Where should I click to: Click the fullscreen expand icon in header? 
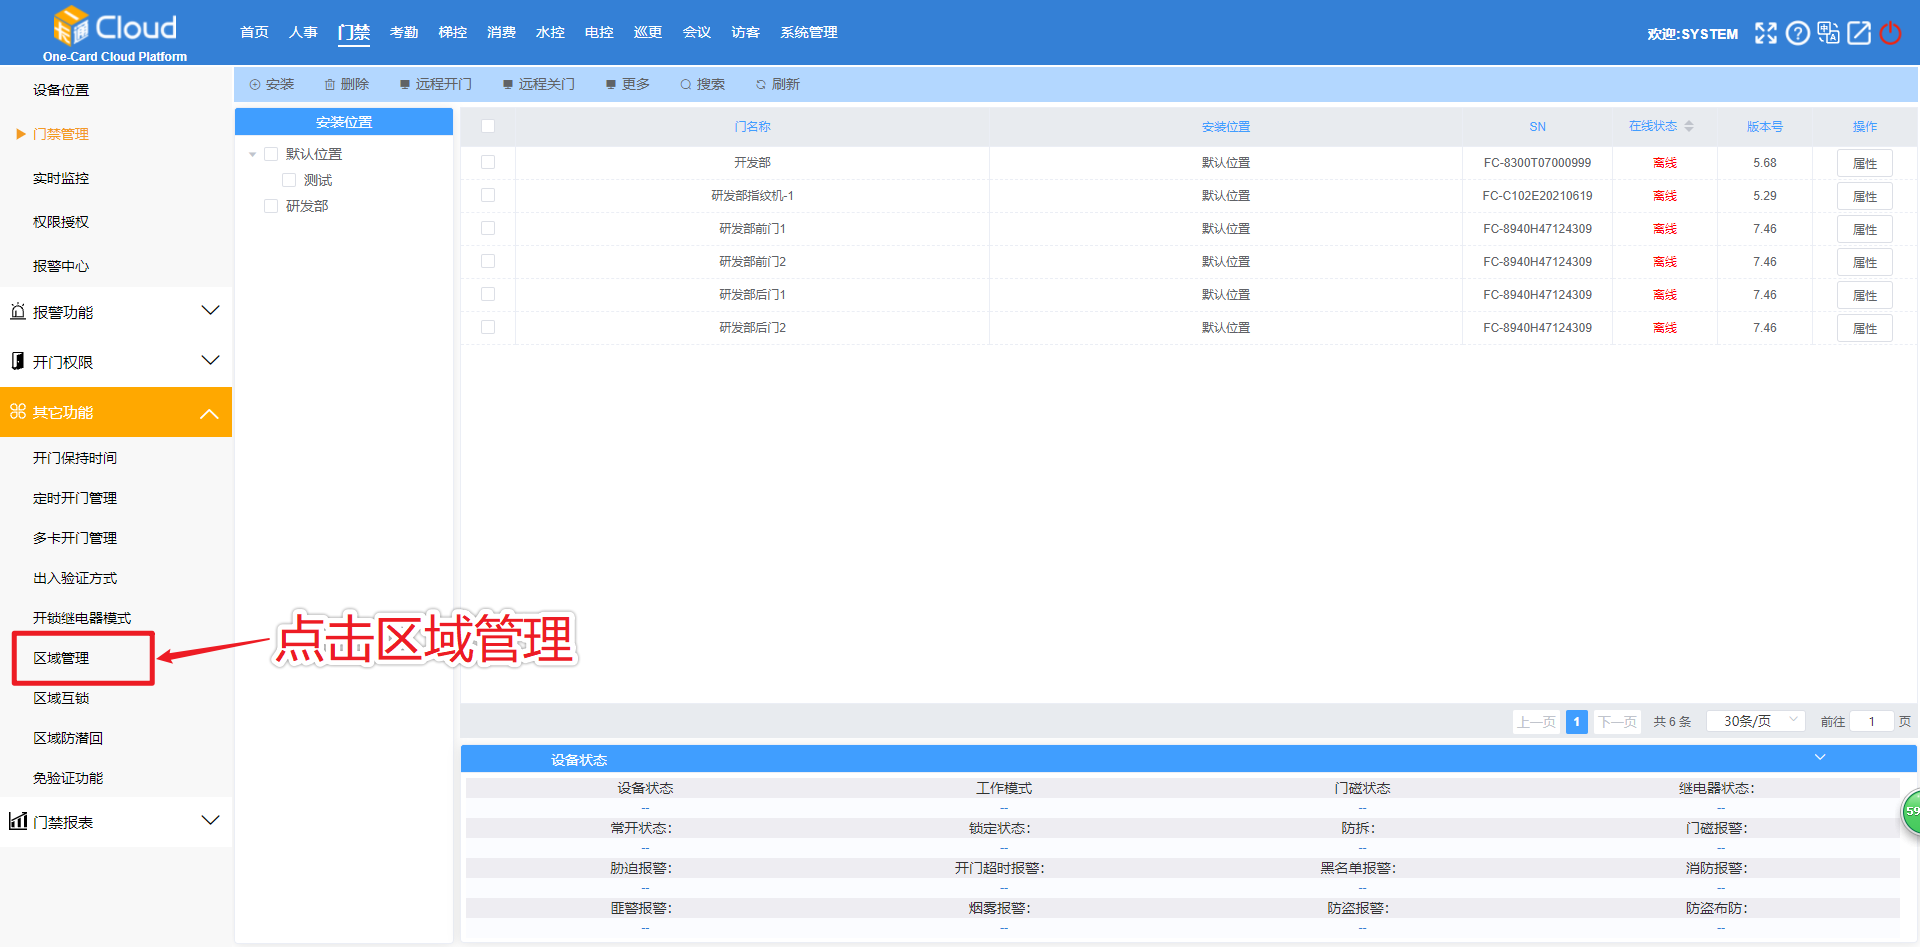point(1766,33)
